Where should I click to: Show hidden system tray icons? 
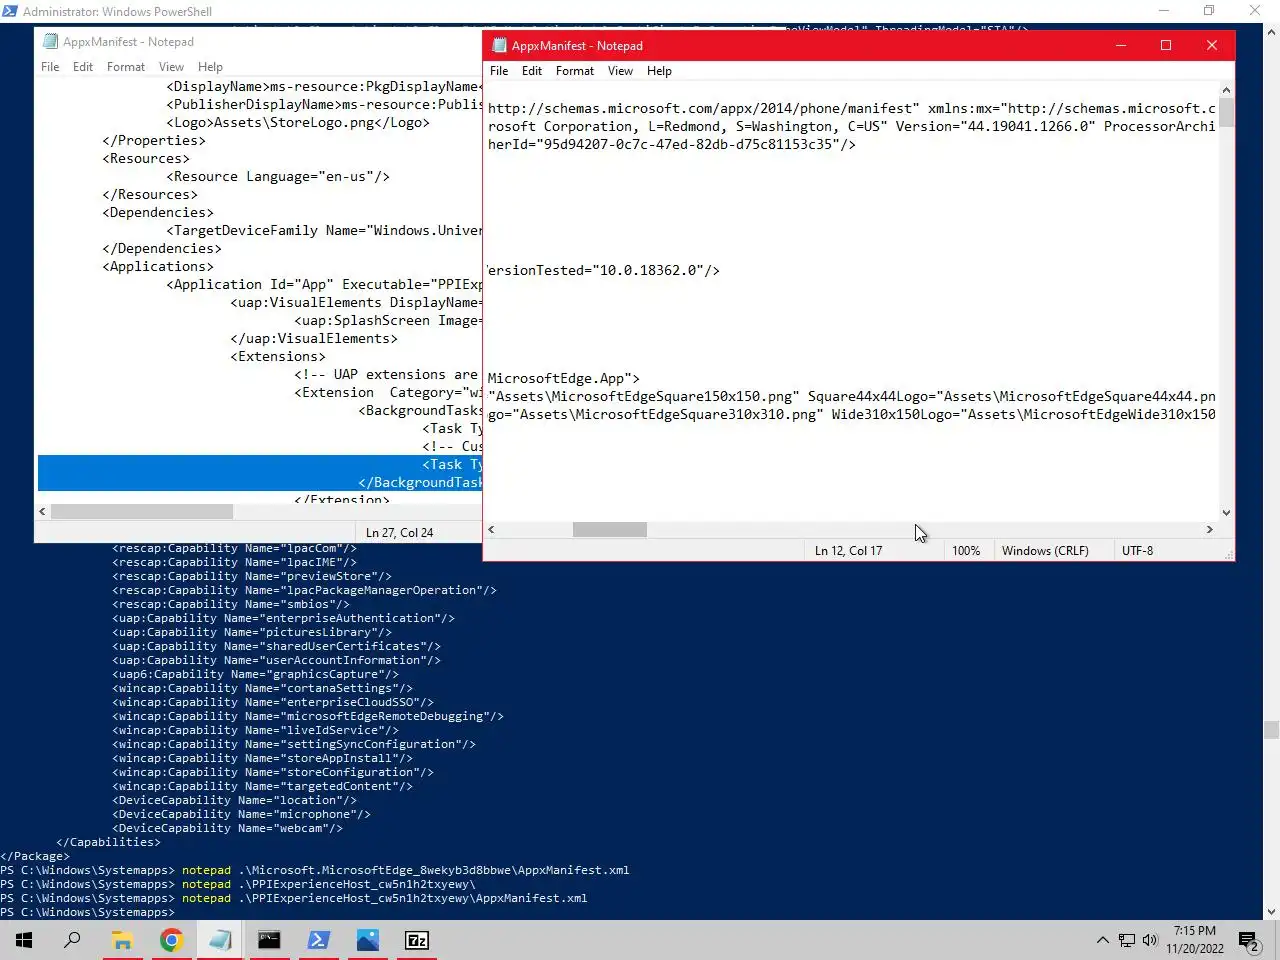[1102, 940]
